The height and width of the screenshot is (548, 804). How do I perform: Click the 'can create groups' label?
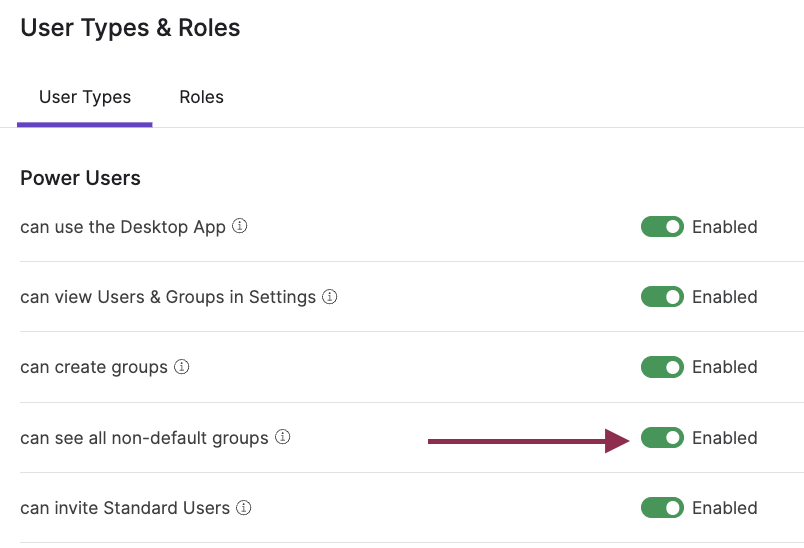click(94, 368)
